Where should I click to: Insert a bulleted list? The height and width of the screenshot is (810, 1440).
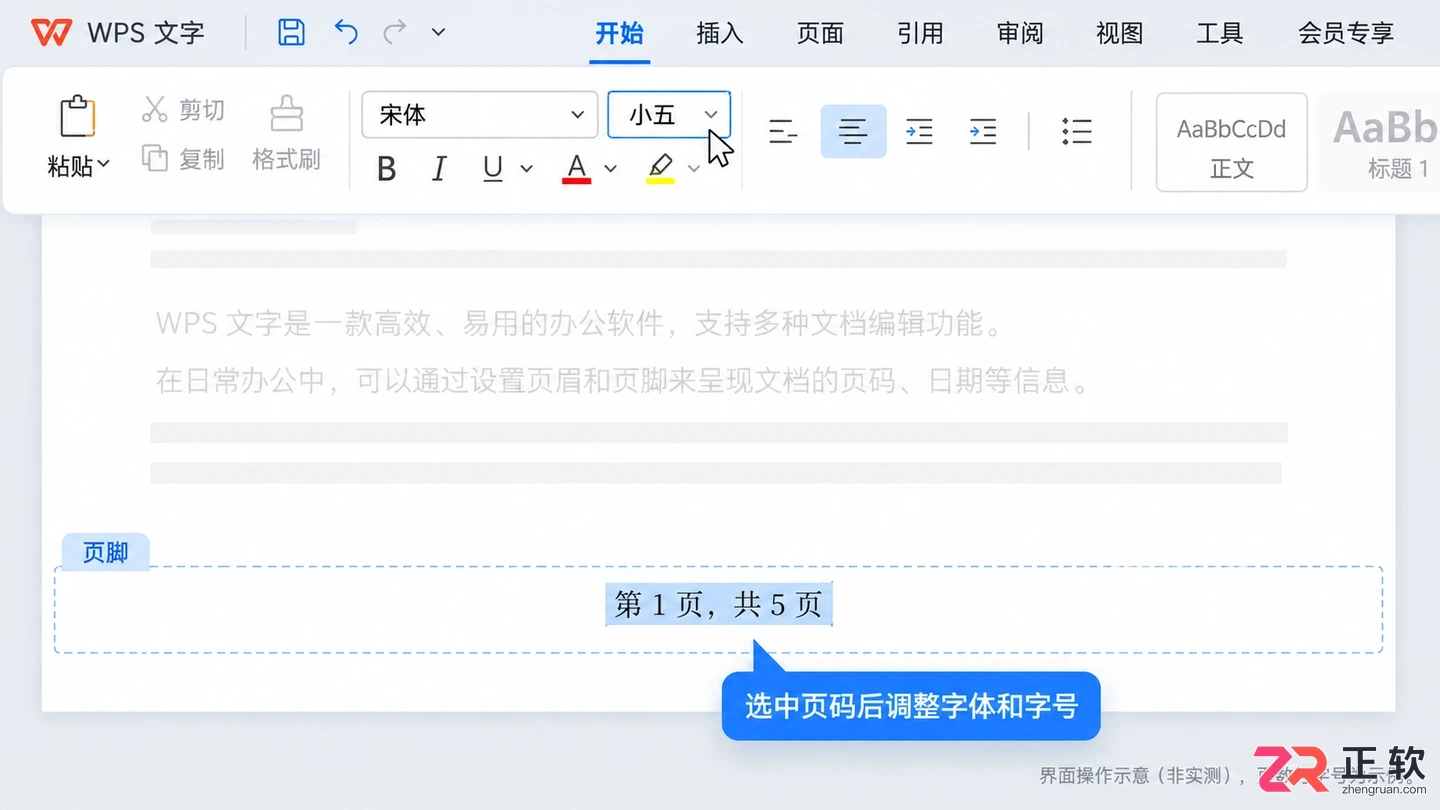tap(1077, 131)
